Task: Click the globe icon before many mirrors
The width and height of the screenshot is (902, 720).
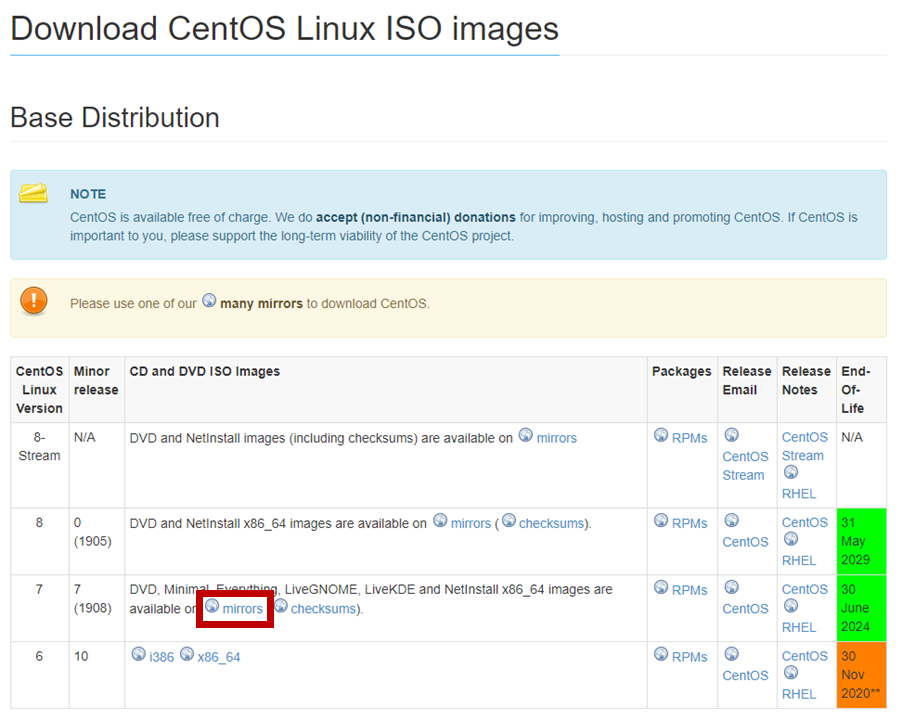Action: click(209, 301)
